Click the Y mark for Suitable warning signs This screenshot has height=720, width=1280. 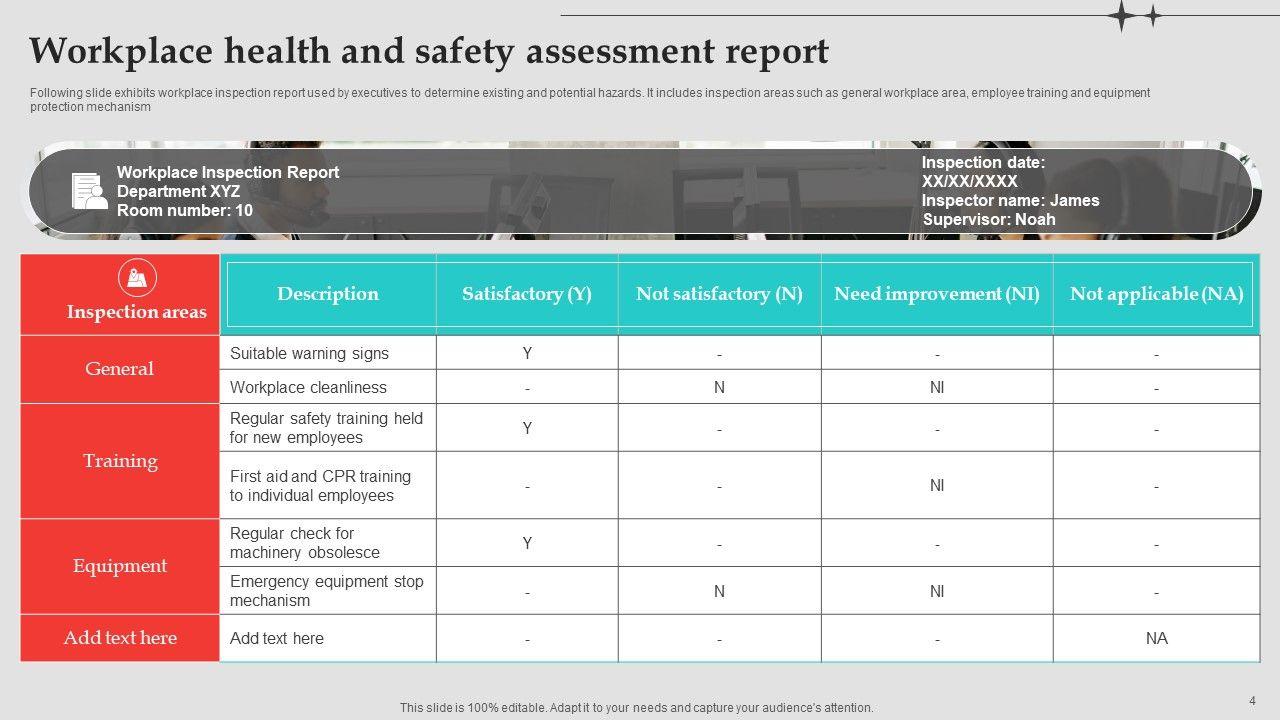[x=527, y=353]
